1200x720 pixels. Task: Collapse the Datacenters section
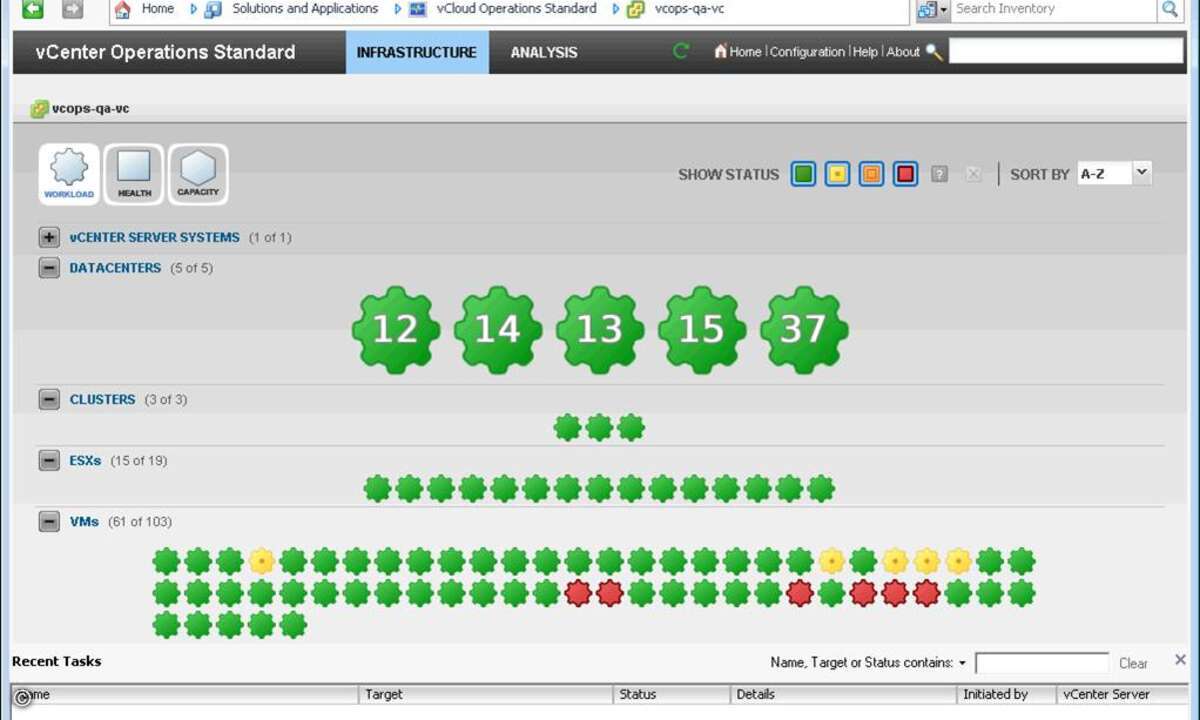tap(49, 268)
